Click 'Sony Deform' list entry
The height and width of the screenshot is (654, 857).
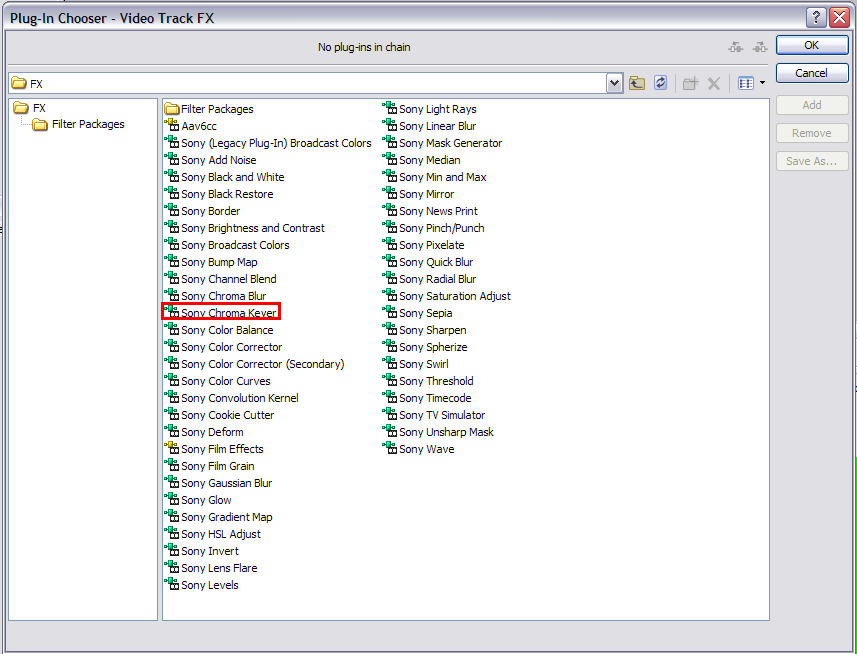point(212,432)
